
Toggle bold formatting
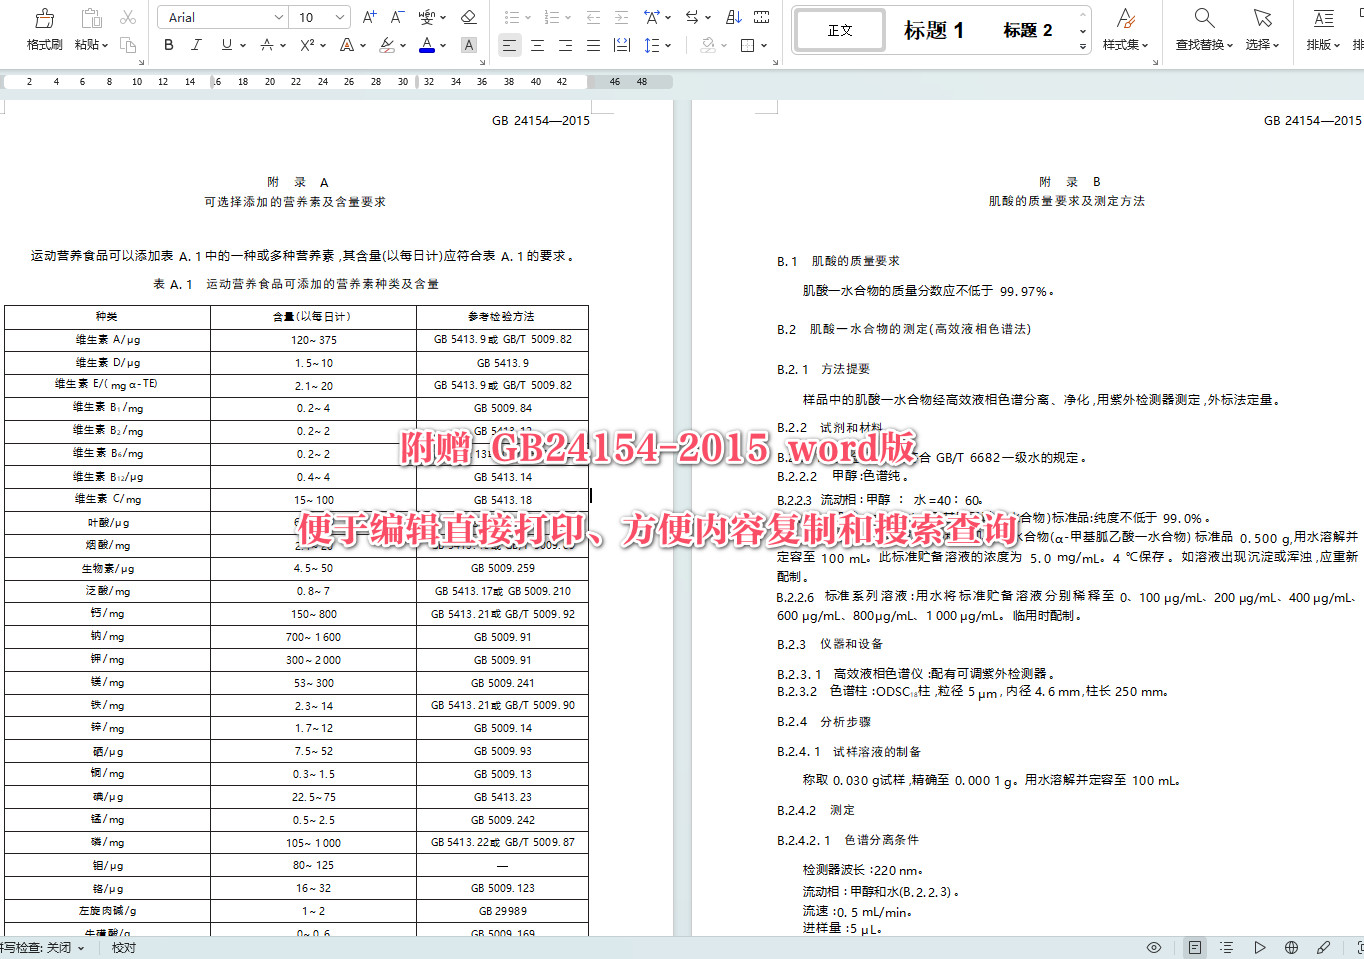click(168, 45)
